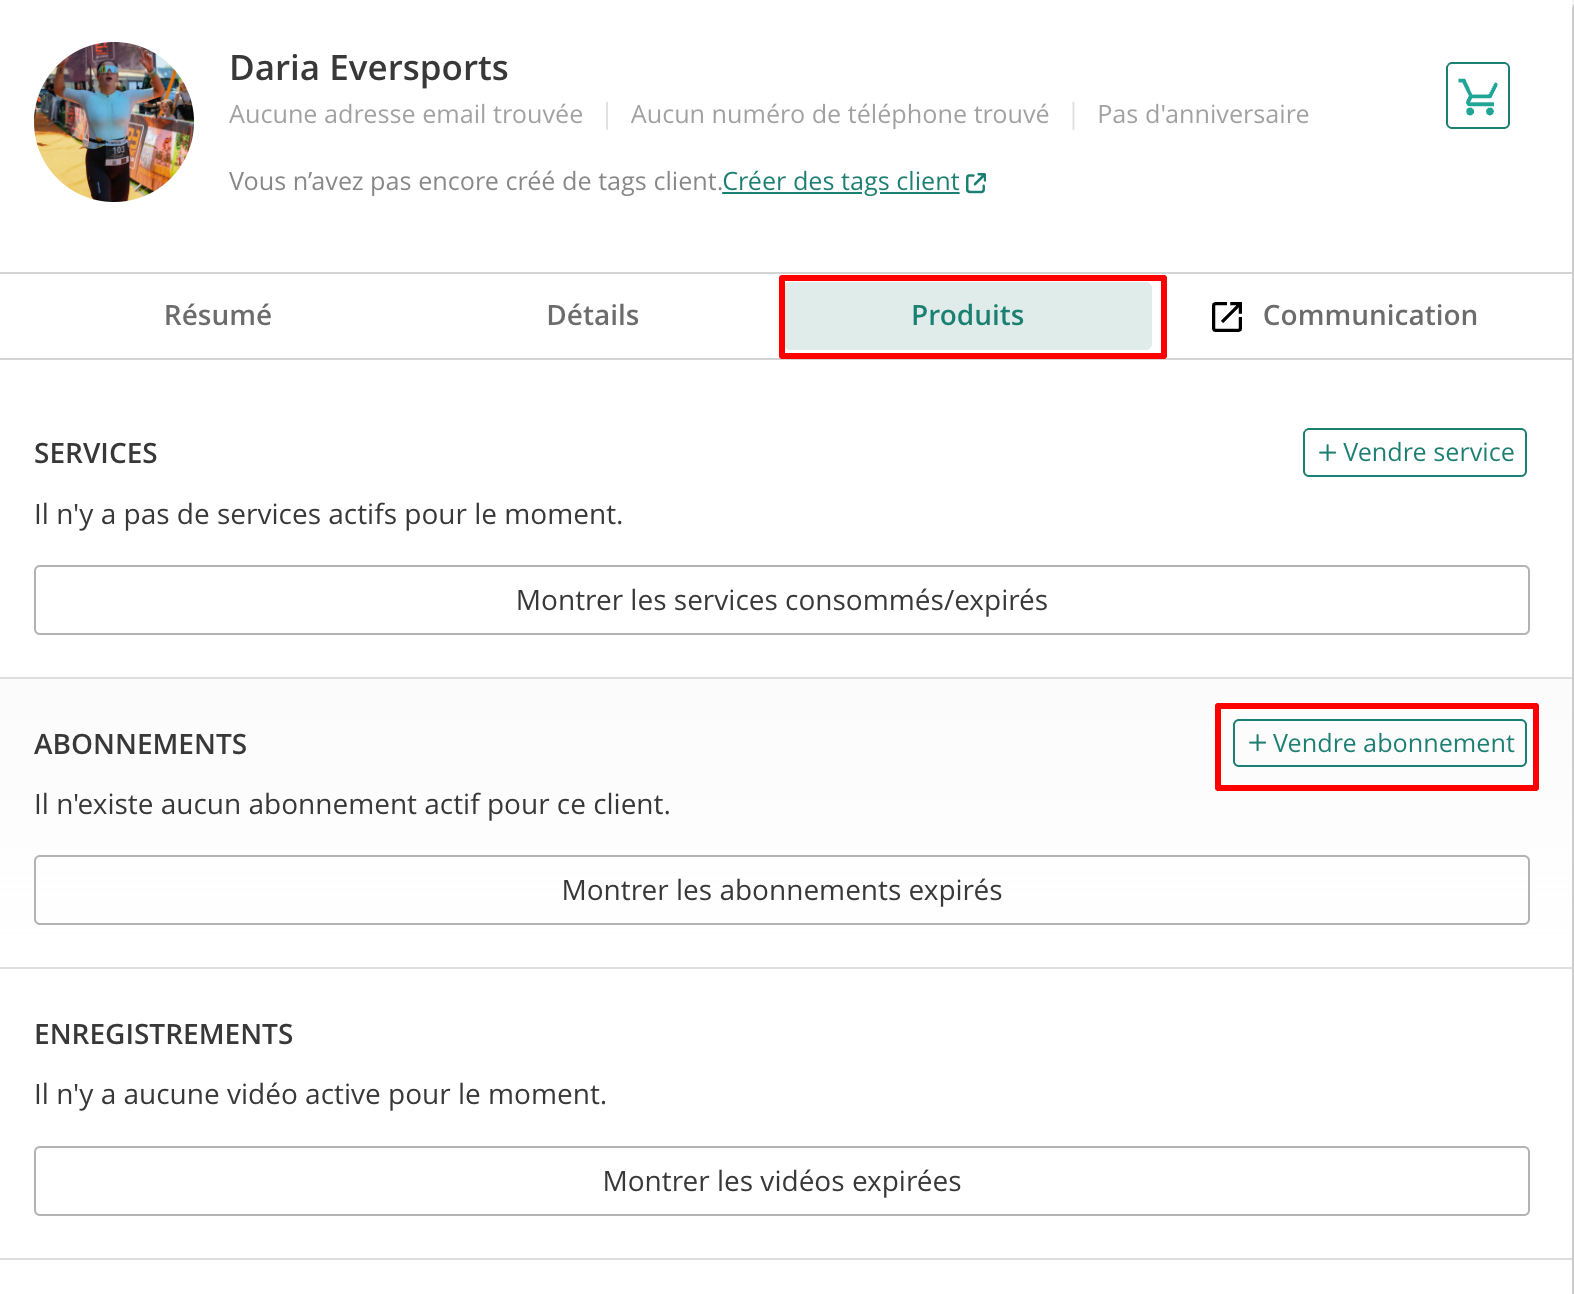1574x1294 pixels.
Task: Expand Montrer les vidéos expirées
Action: (x=782, y=1181)
